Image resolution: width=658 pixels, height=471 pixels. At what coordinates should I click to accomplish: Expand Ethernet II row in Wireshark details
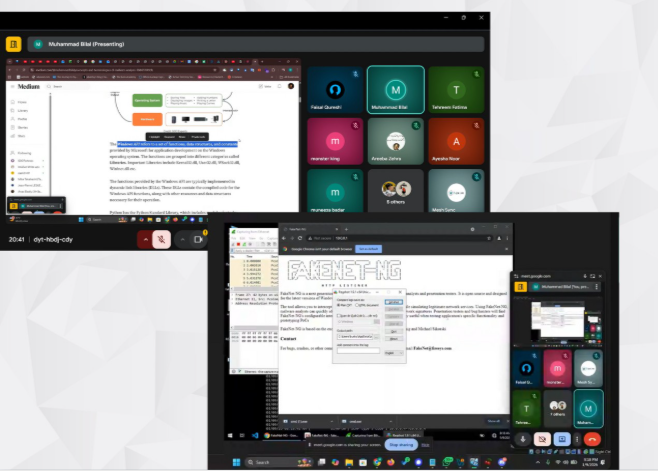click(x=232, y=299)
